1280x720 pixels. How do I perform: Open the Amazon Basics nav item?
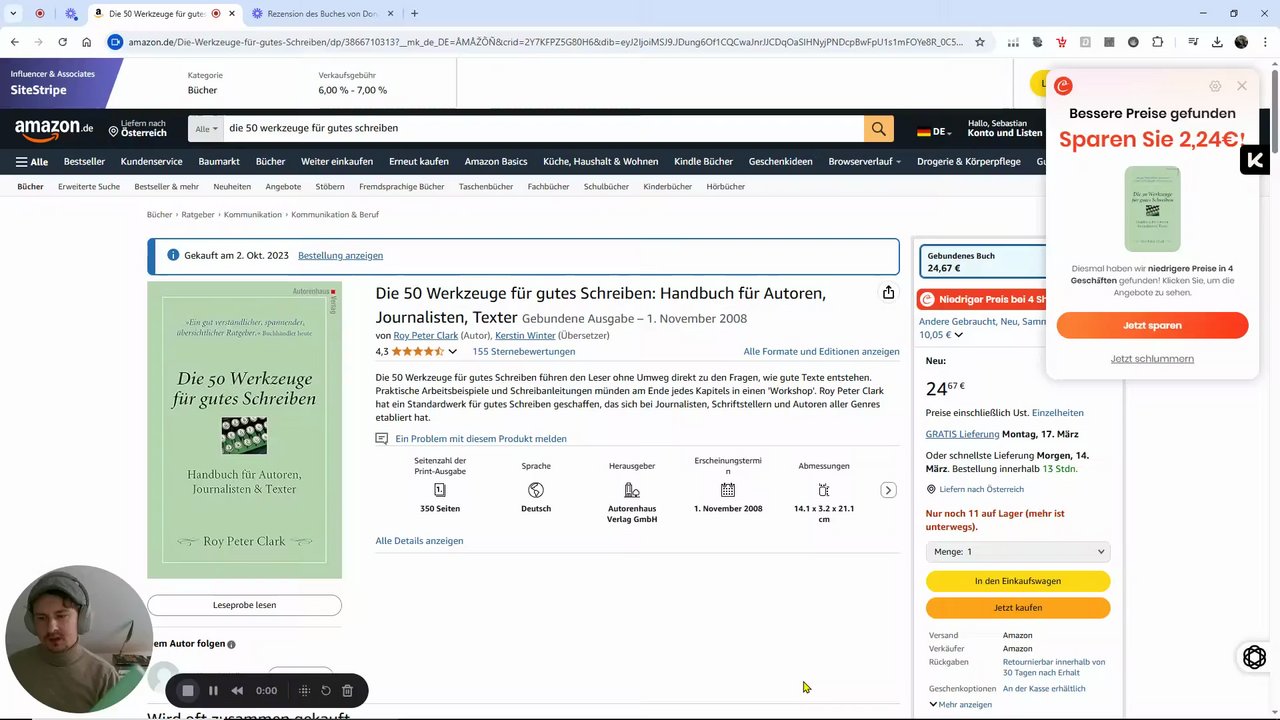click(x=496, y=162)
